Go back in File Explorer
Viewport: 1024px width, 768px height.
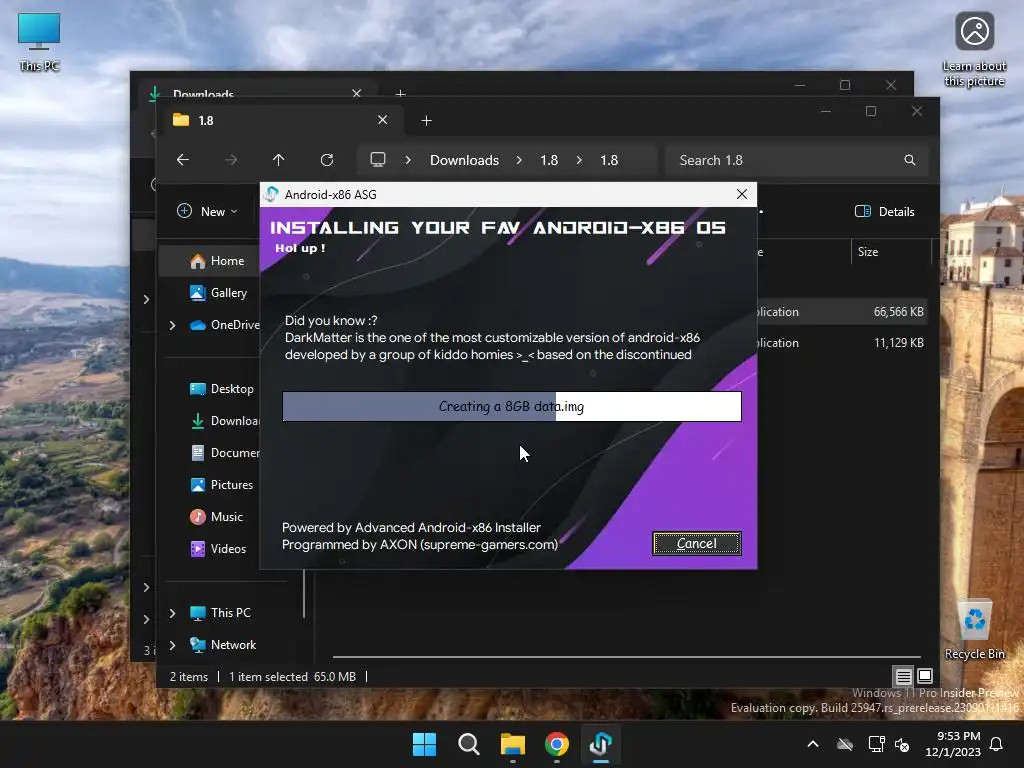tap(183, 160)
